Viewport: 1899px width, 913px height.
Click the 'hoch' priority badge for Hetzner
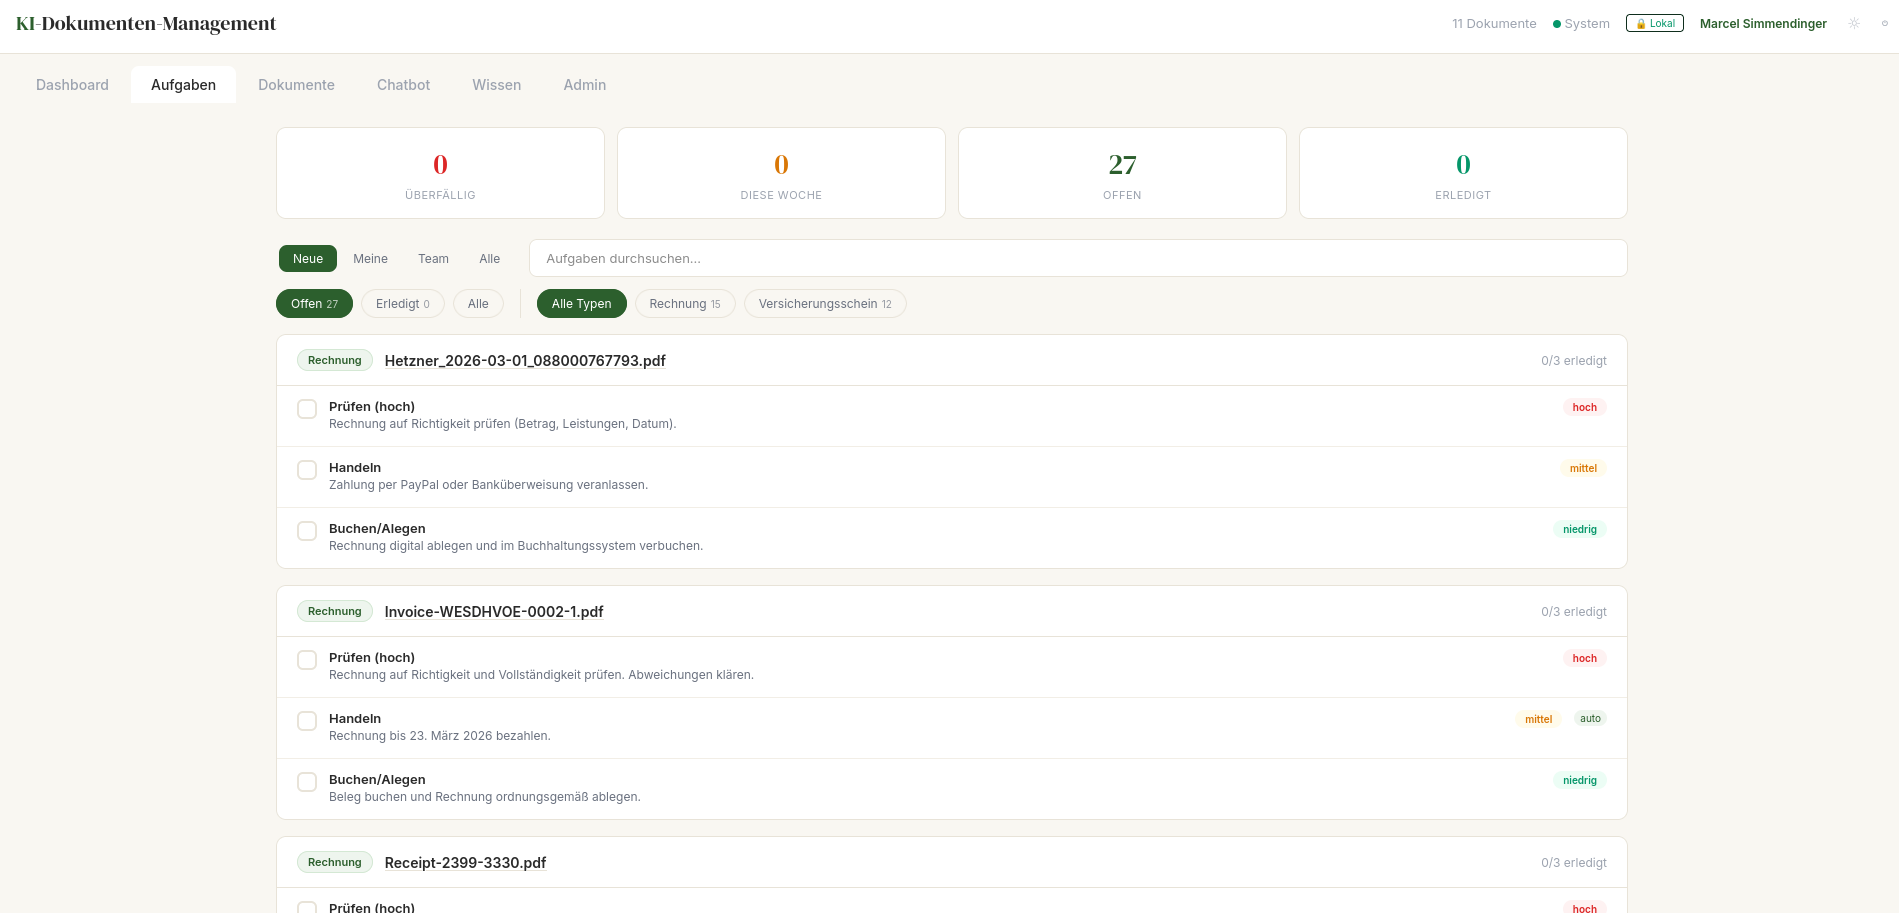pos(1584,407)
